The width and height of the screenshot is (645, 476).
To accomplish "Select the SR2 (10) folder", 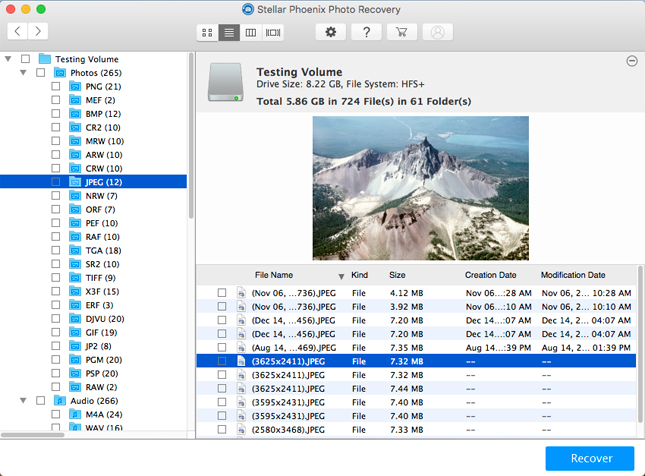I will point(102,264).
